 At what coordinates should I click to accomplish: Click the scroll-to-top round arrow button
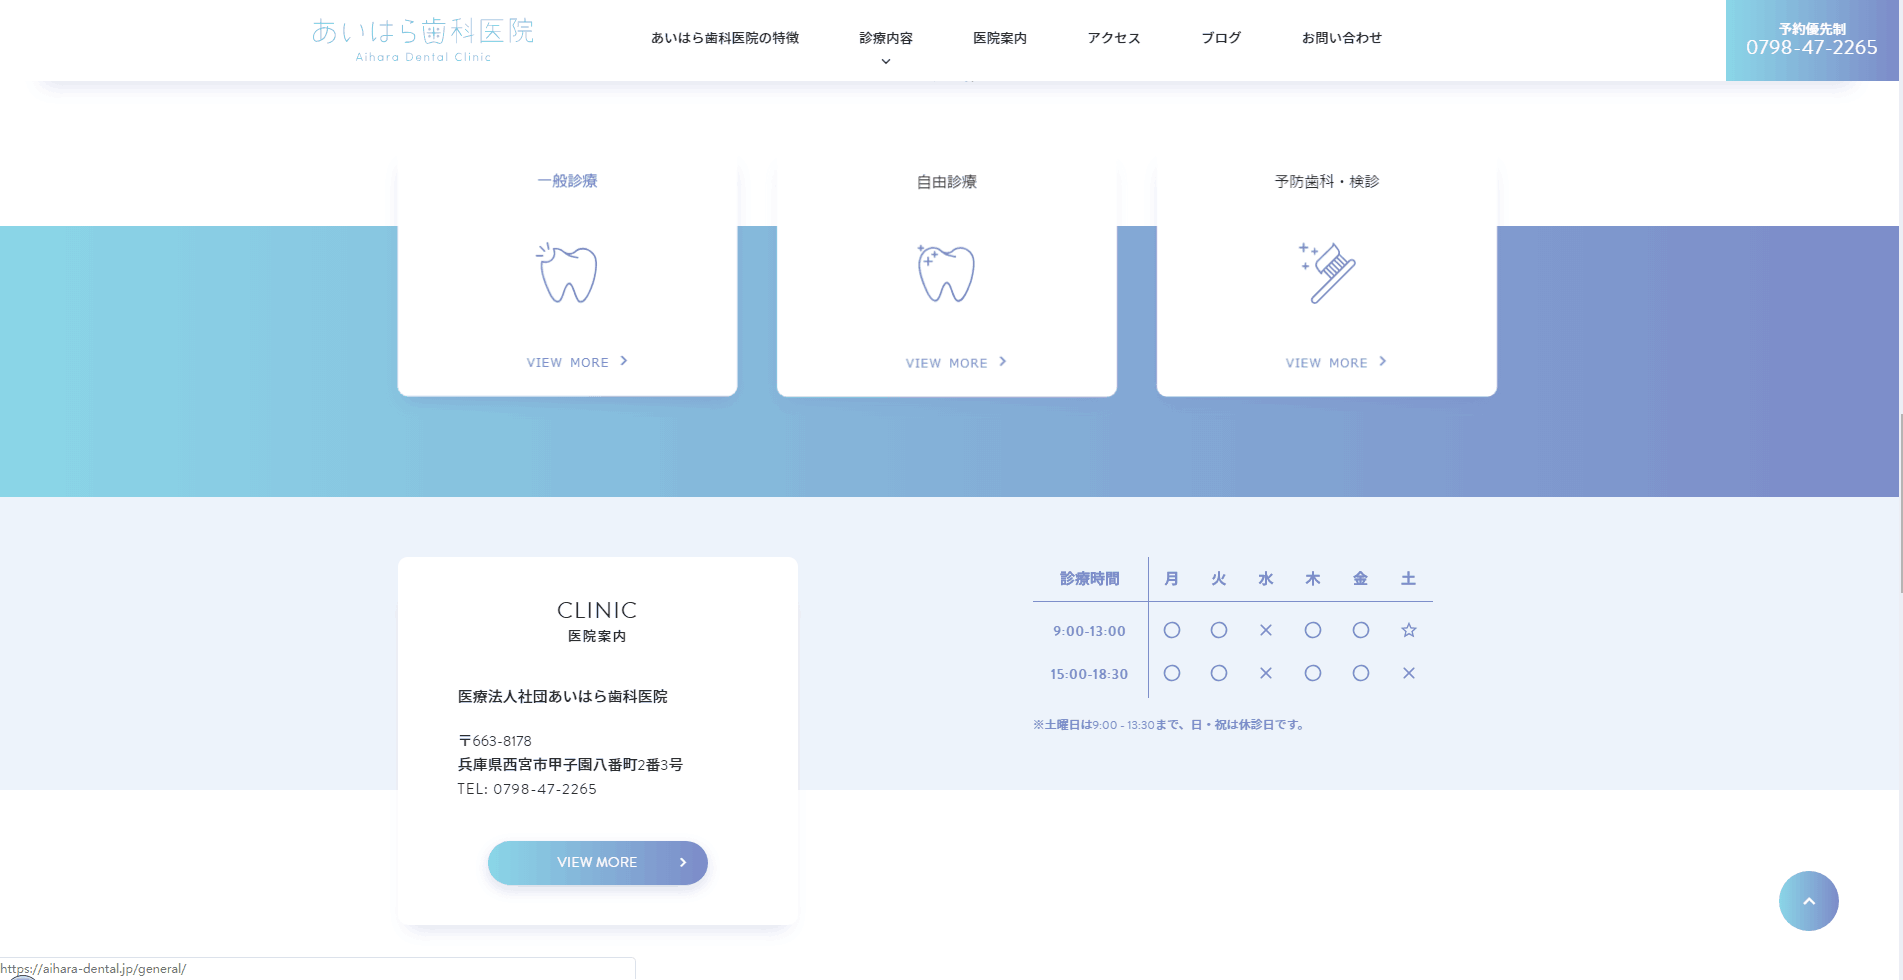[1808, 901]
